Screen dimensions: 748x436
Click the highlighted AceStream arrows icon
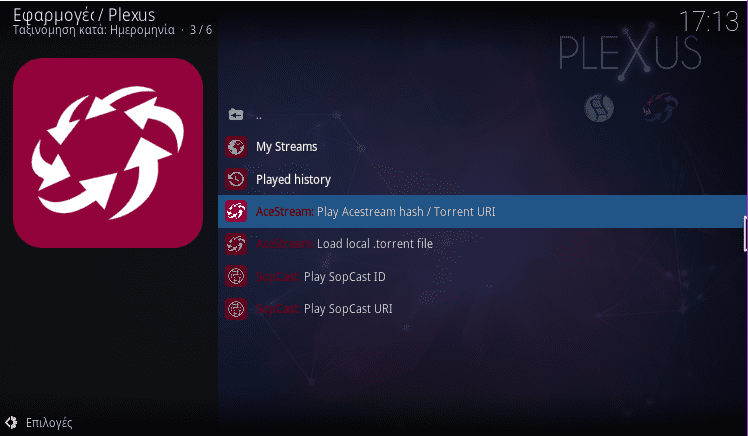click(236, 211)
